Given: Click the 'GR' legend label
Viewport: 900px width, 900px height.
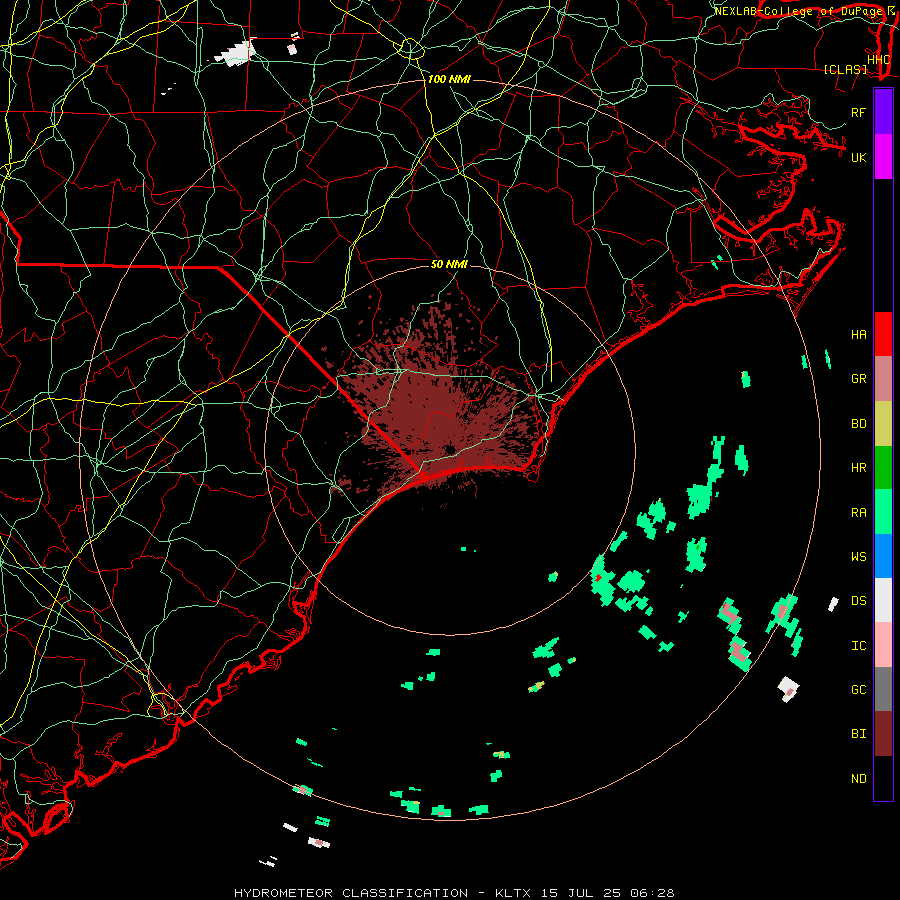Looking at the screenshot, I should 858,379.
